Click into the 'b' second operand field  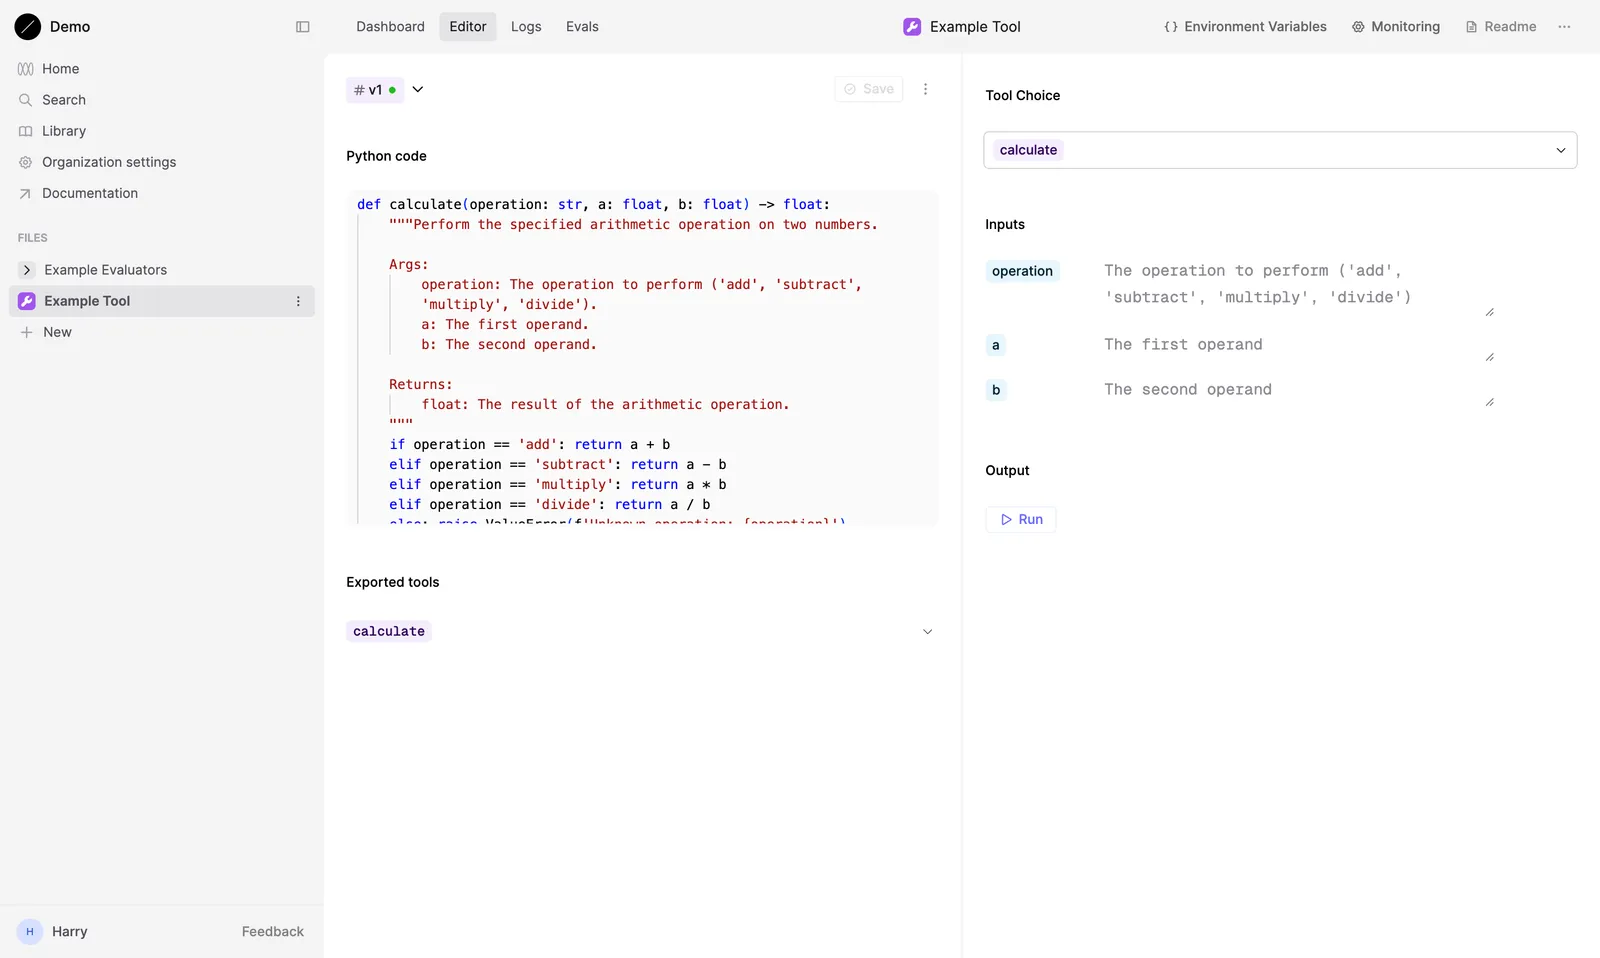click(x=1298, y=391)
